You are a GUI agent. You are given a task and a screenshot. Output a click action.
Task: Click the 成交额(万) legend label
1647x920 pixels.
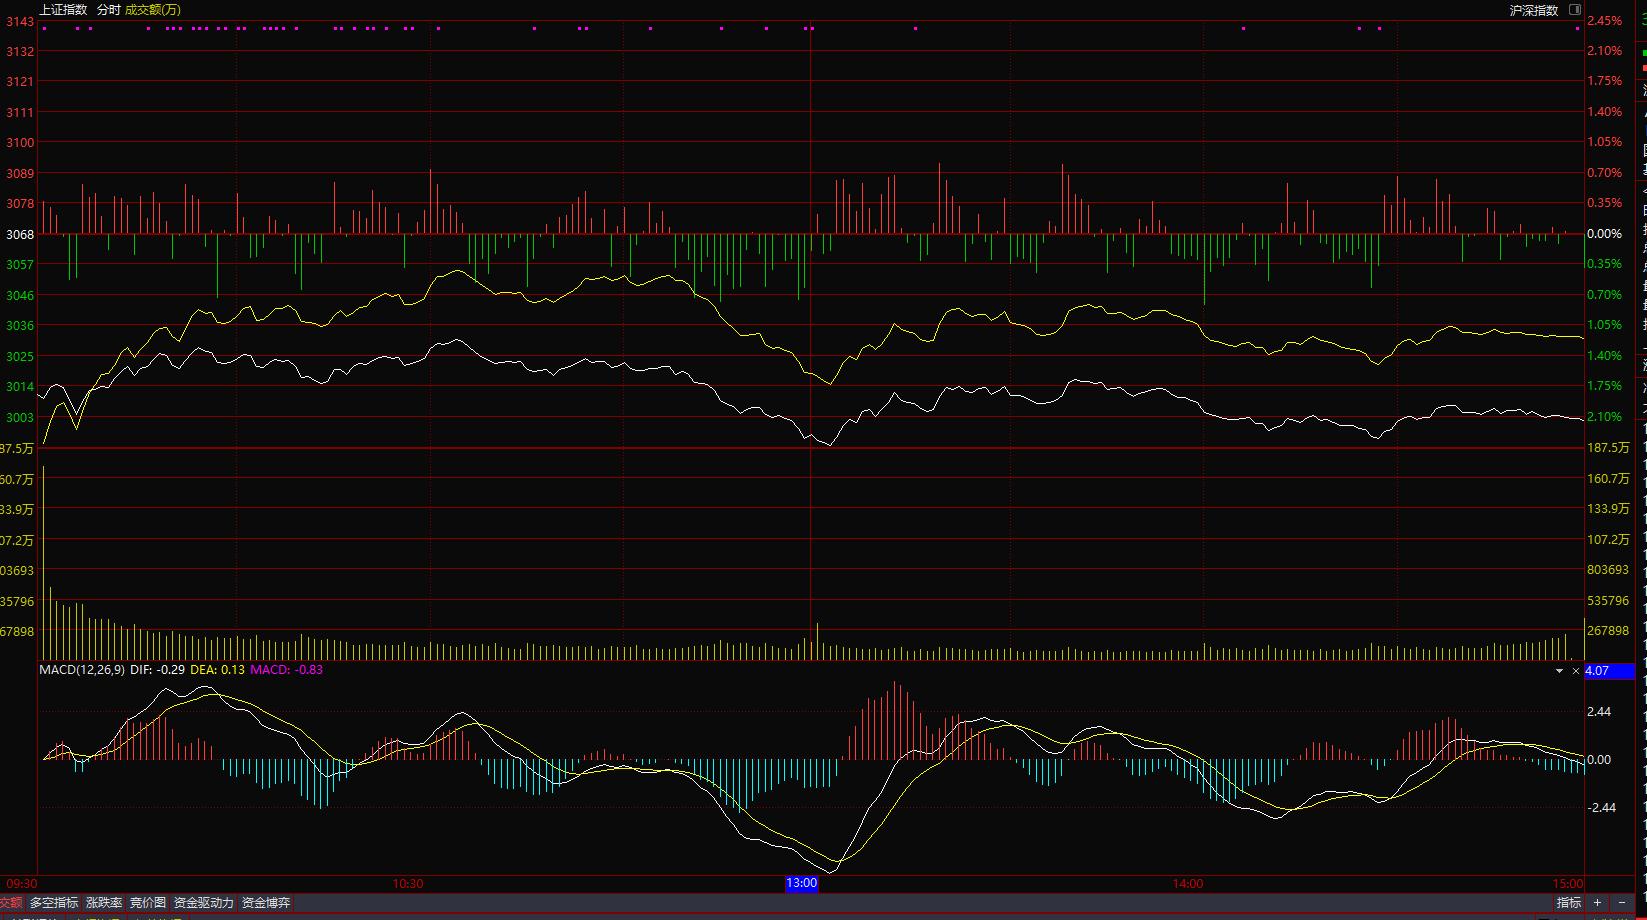click(153, 10)
